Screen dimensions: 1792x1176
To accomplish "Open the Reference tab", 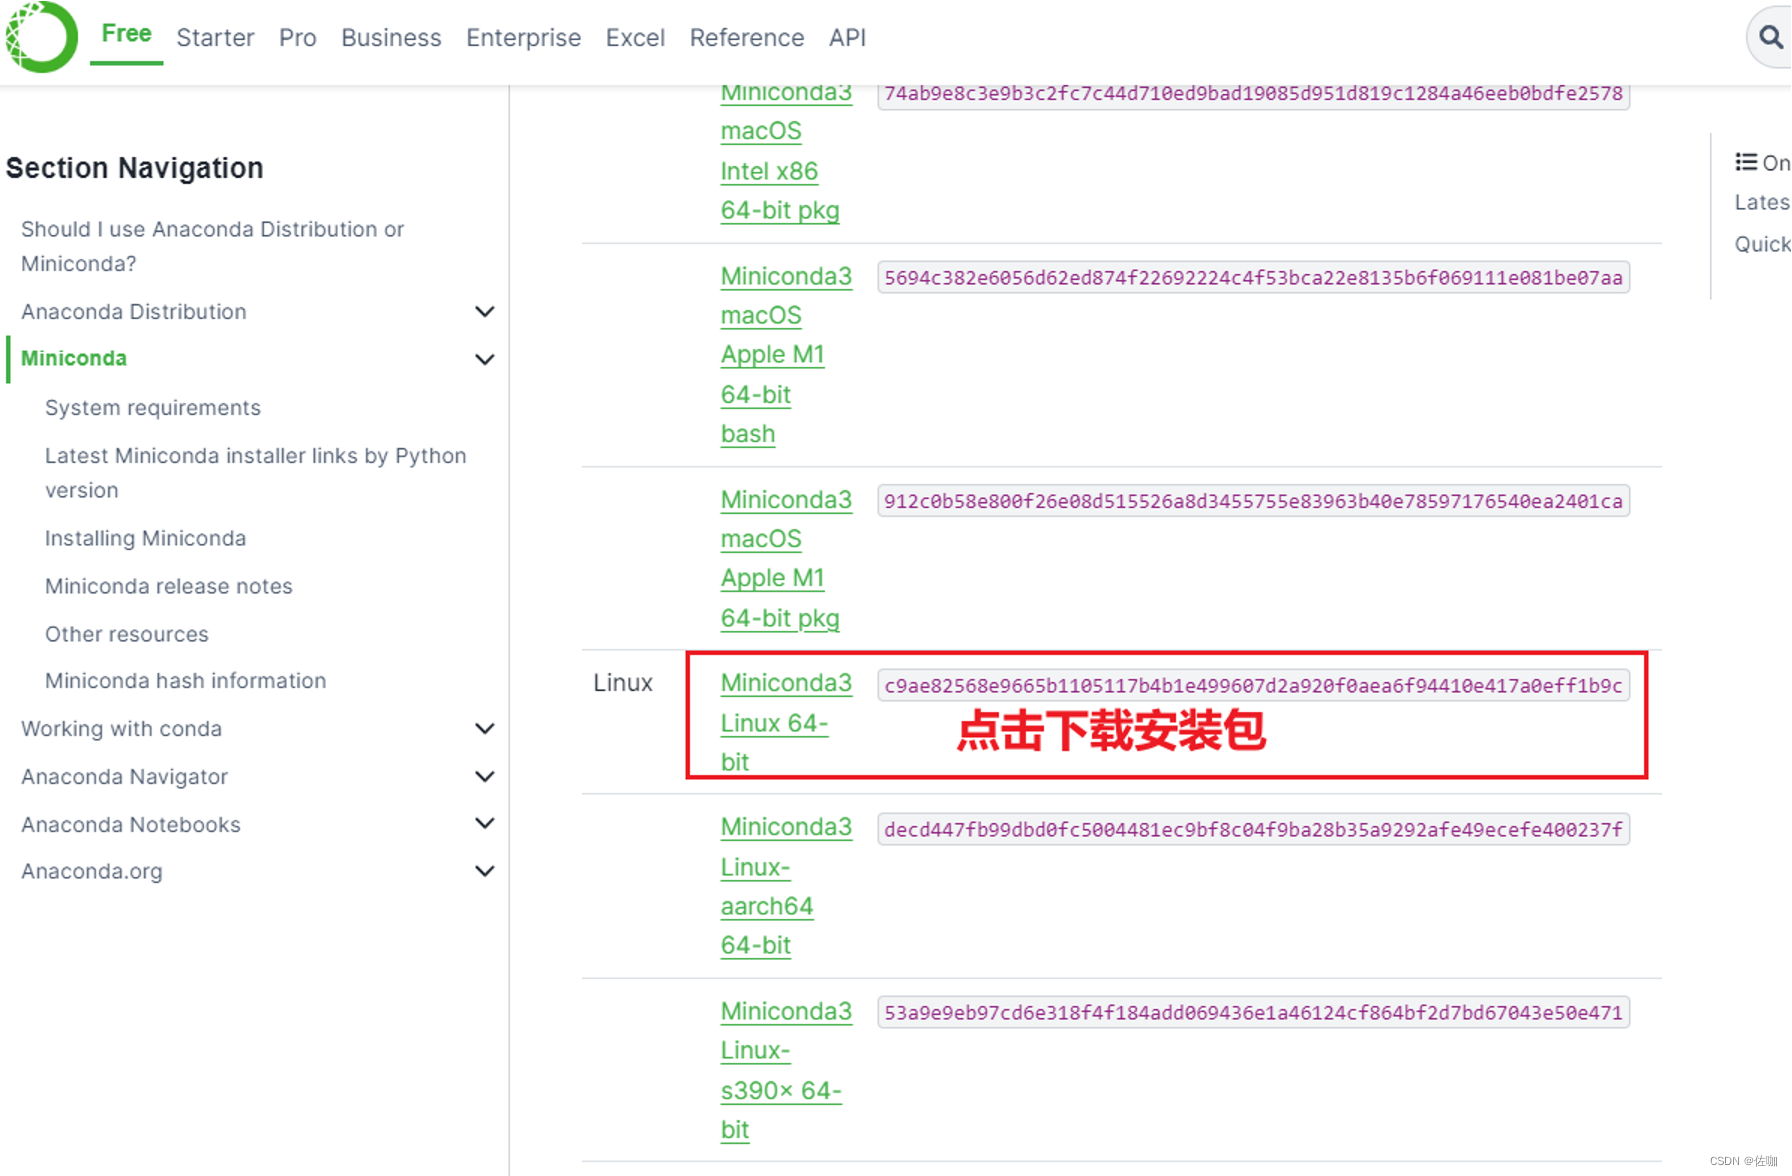I will click(x=747, y=38).
